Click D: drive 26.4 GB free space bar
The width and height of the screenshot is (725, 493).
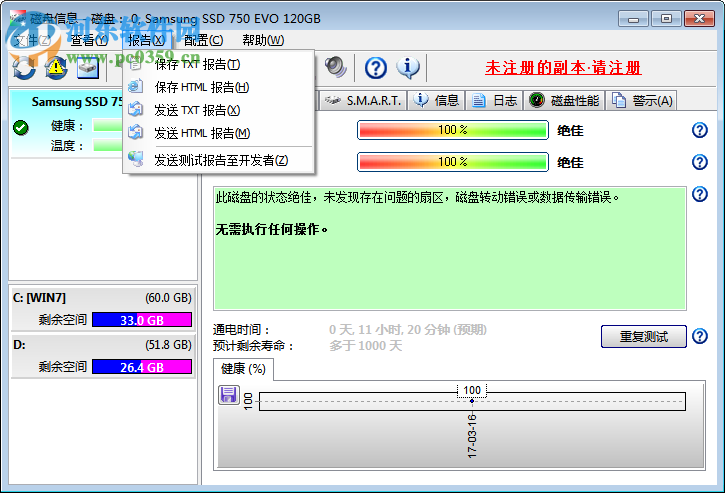pos(142,367)
